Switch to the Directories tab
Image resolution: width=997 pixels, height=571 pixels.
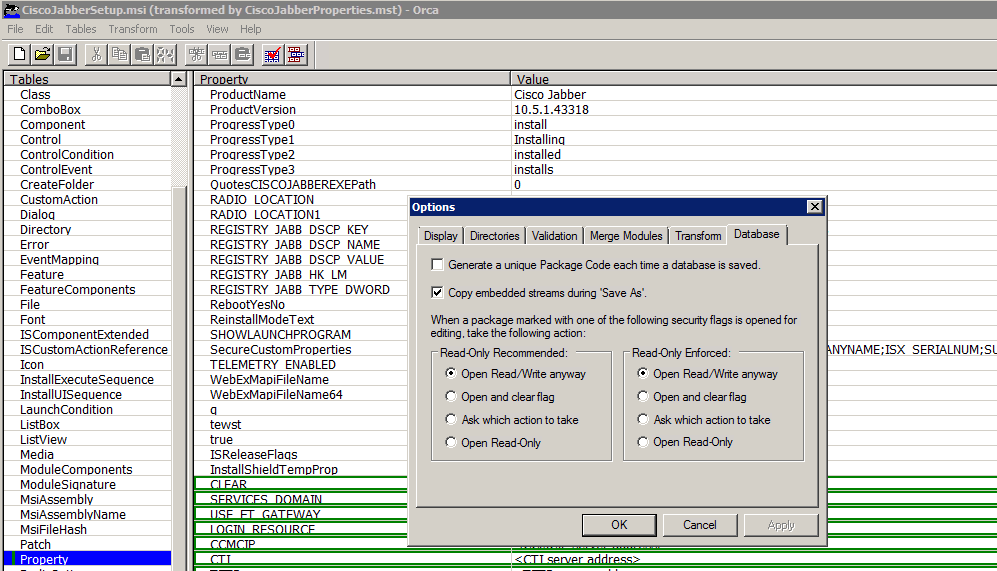point(495,236)
